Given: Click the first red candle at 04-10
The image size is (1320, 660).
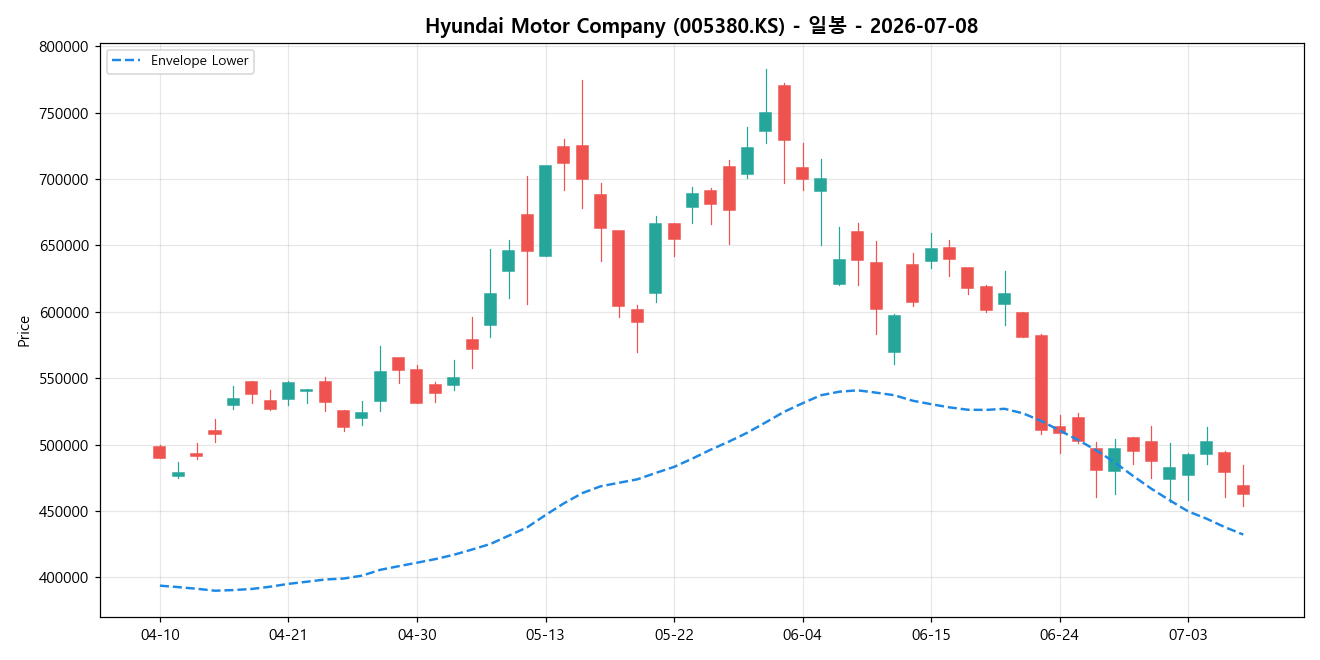Looking at the screenshot, I should (x=159, y=452).
